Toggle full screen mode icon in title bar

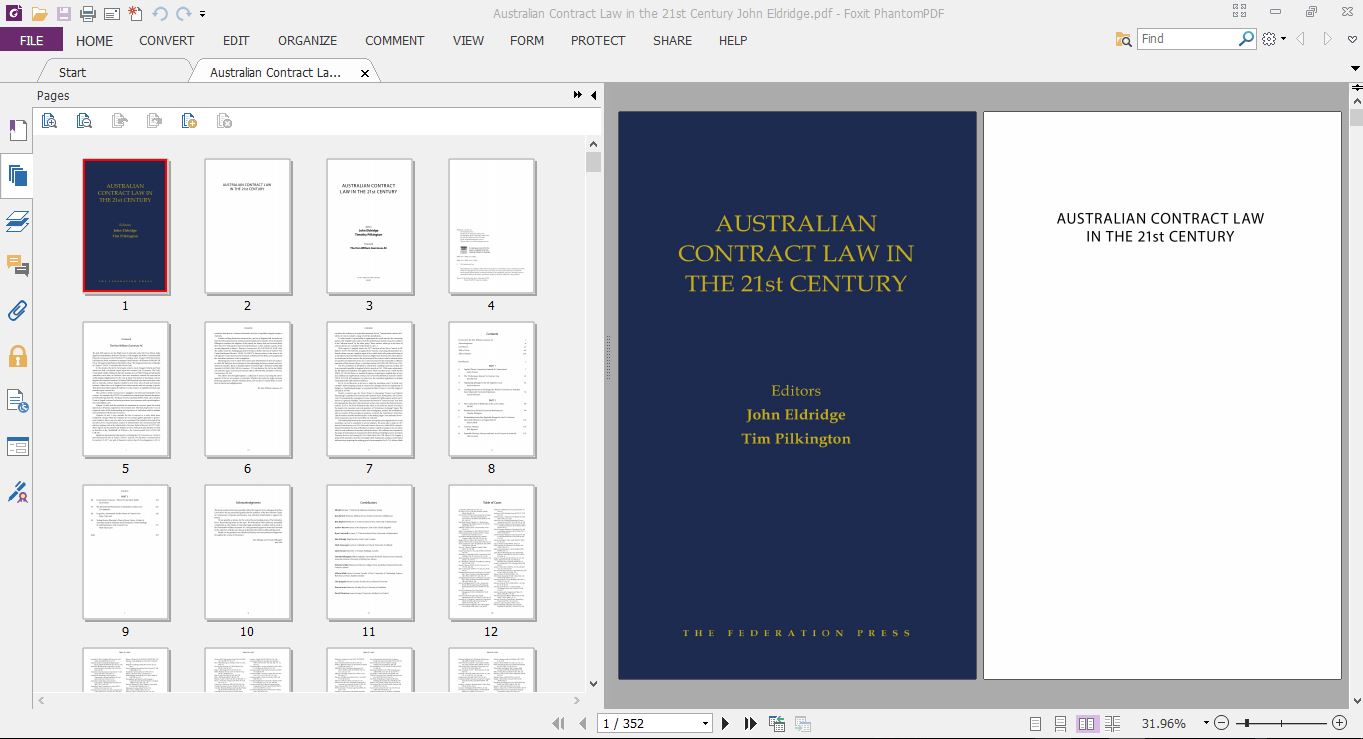(1240, 13)
